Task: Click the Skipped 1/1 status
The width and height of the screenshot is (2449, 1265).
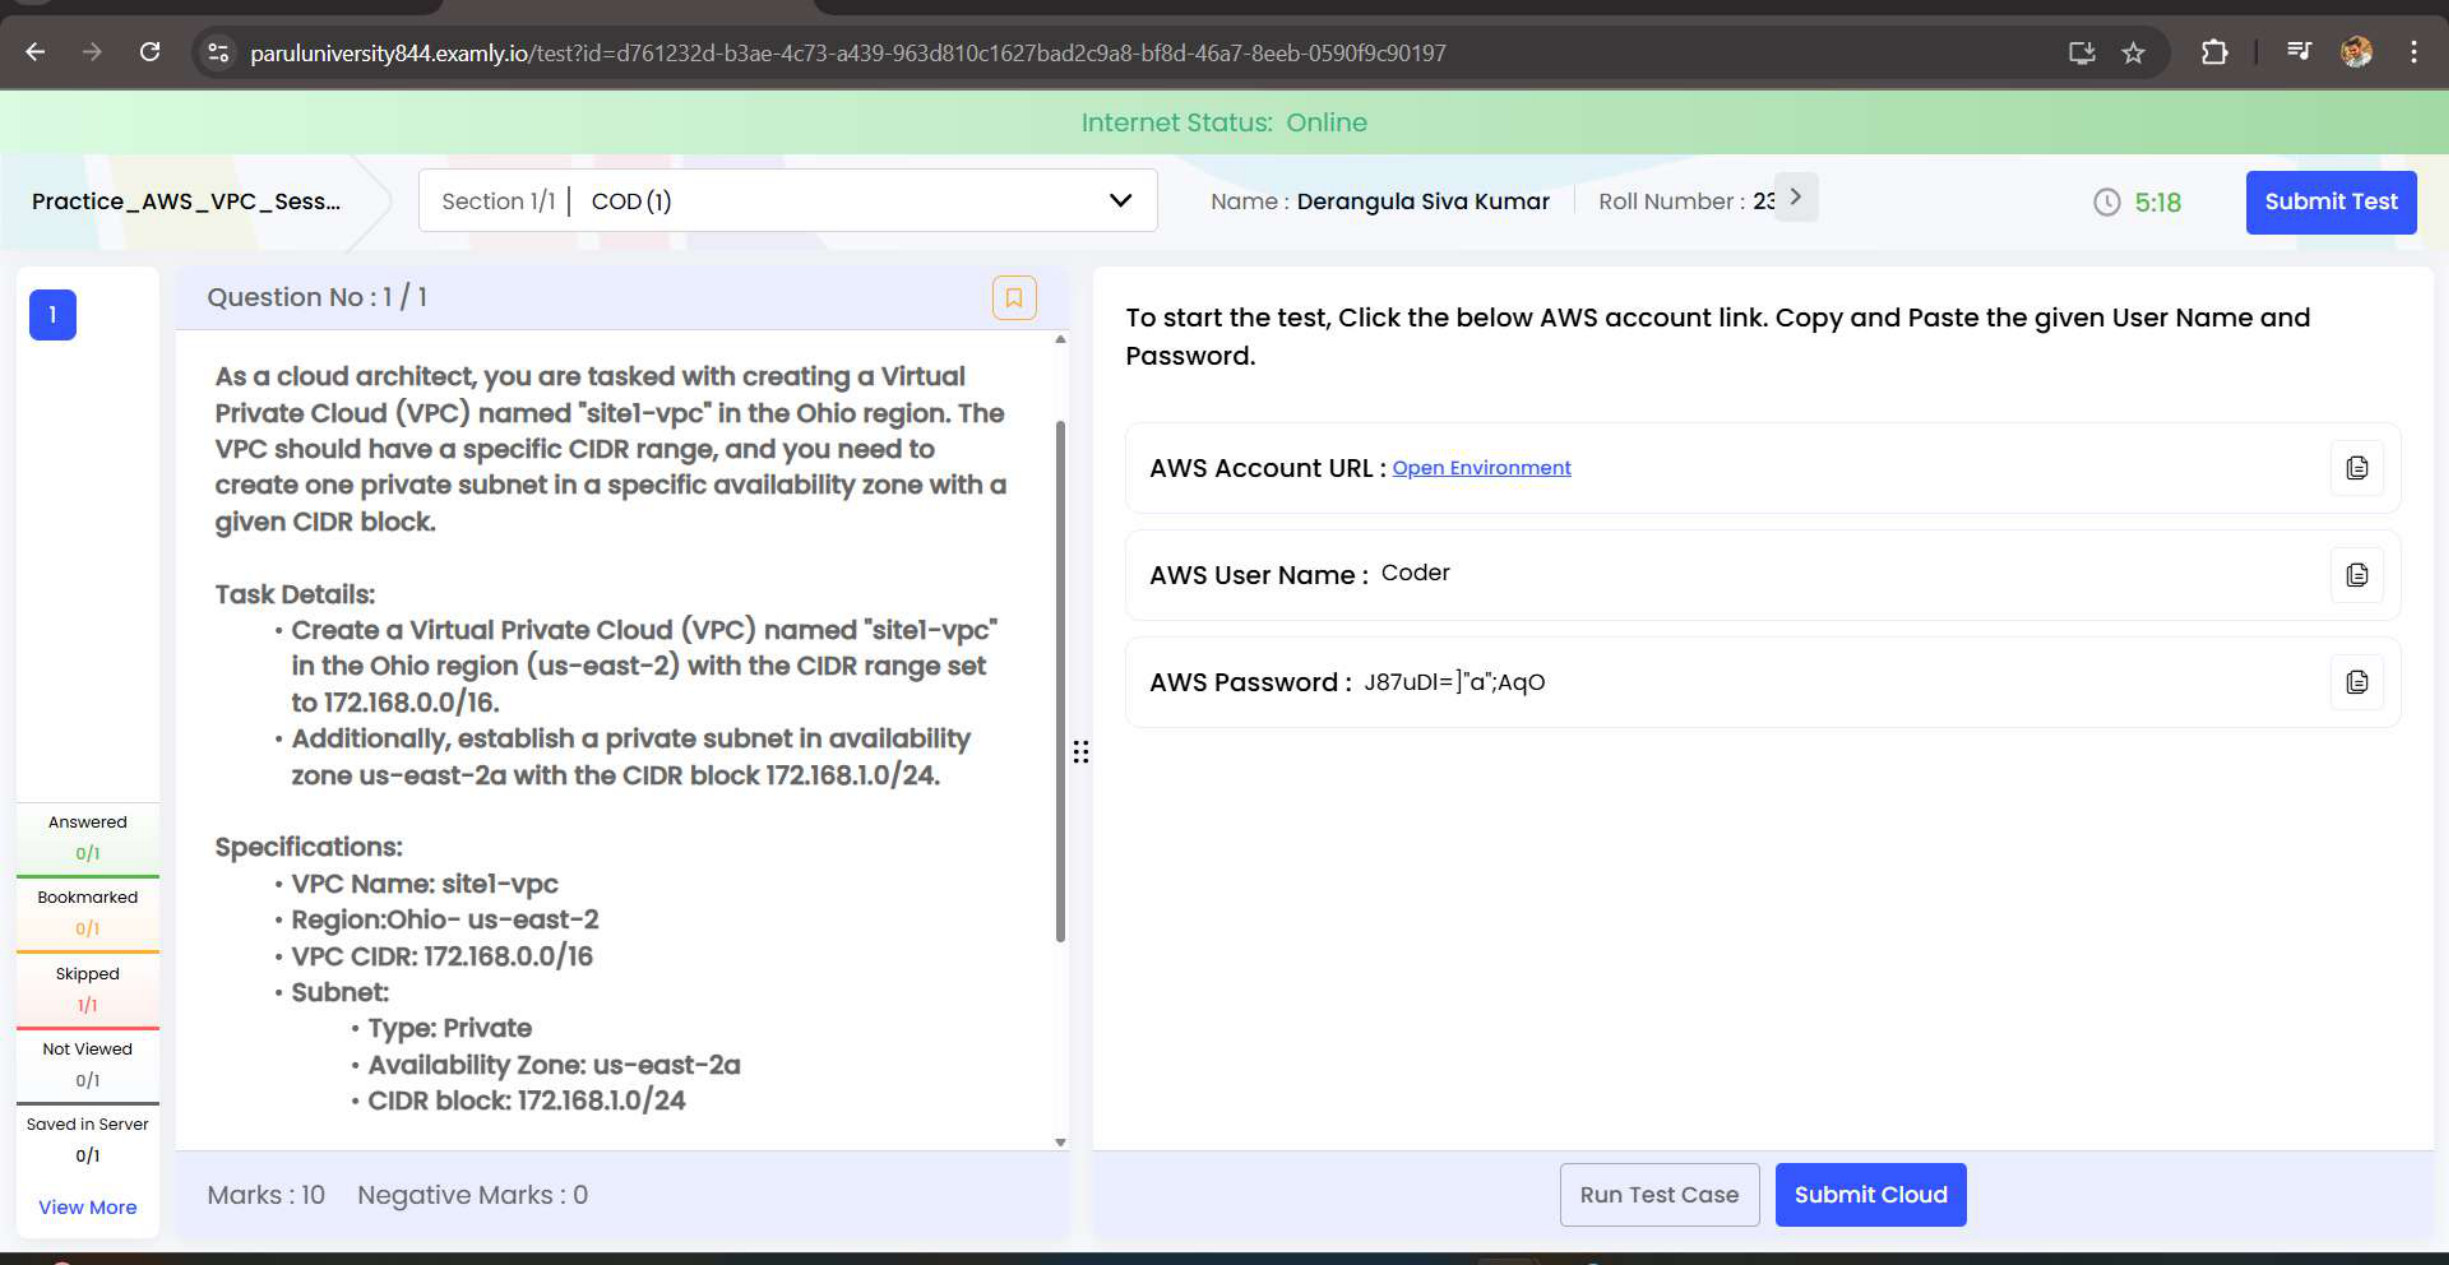Action: point(87,989)
